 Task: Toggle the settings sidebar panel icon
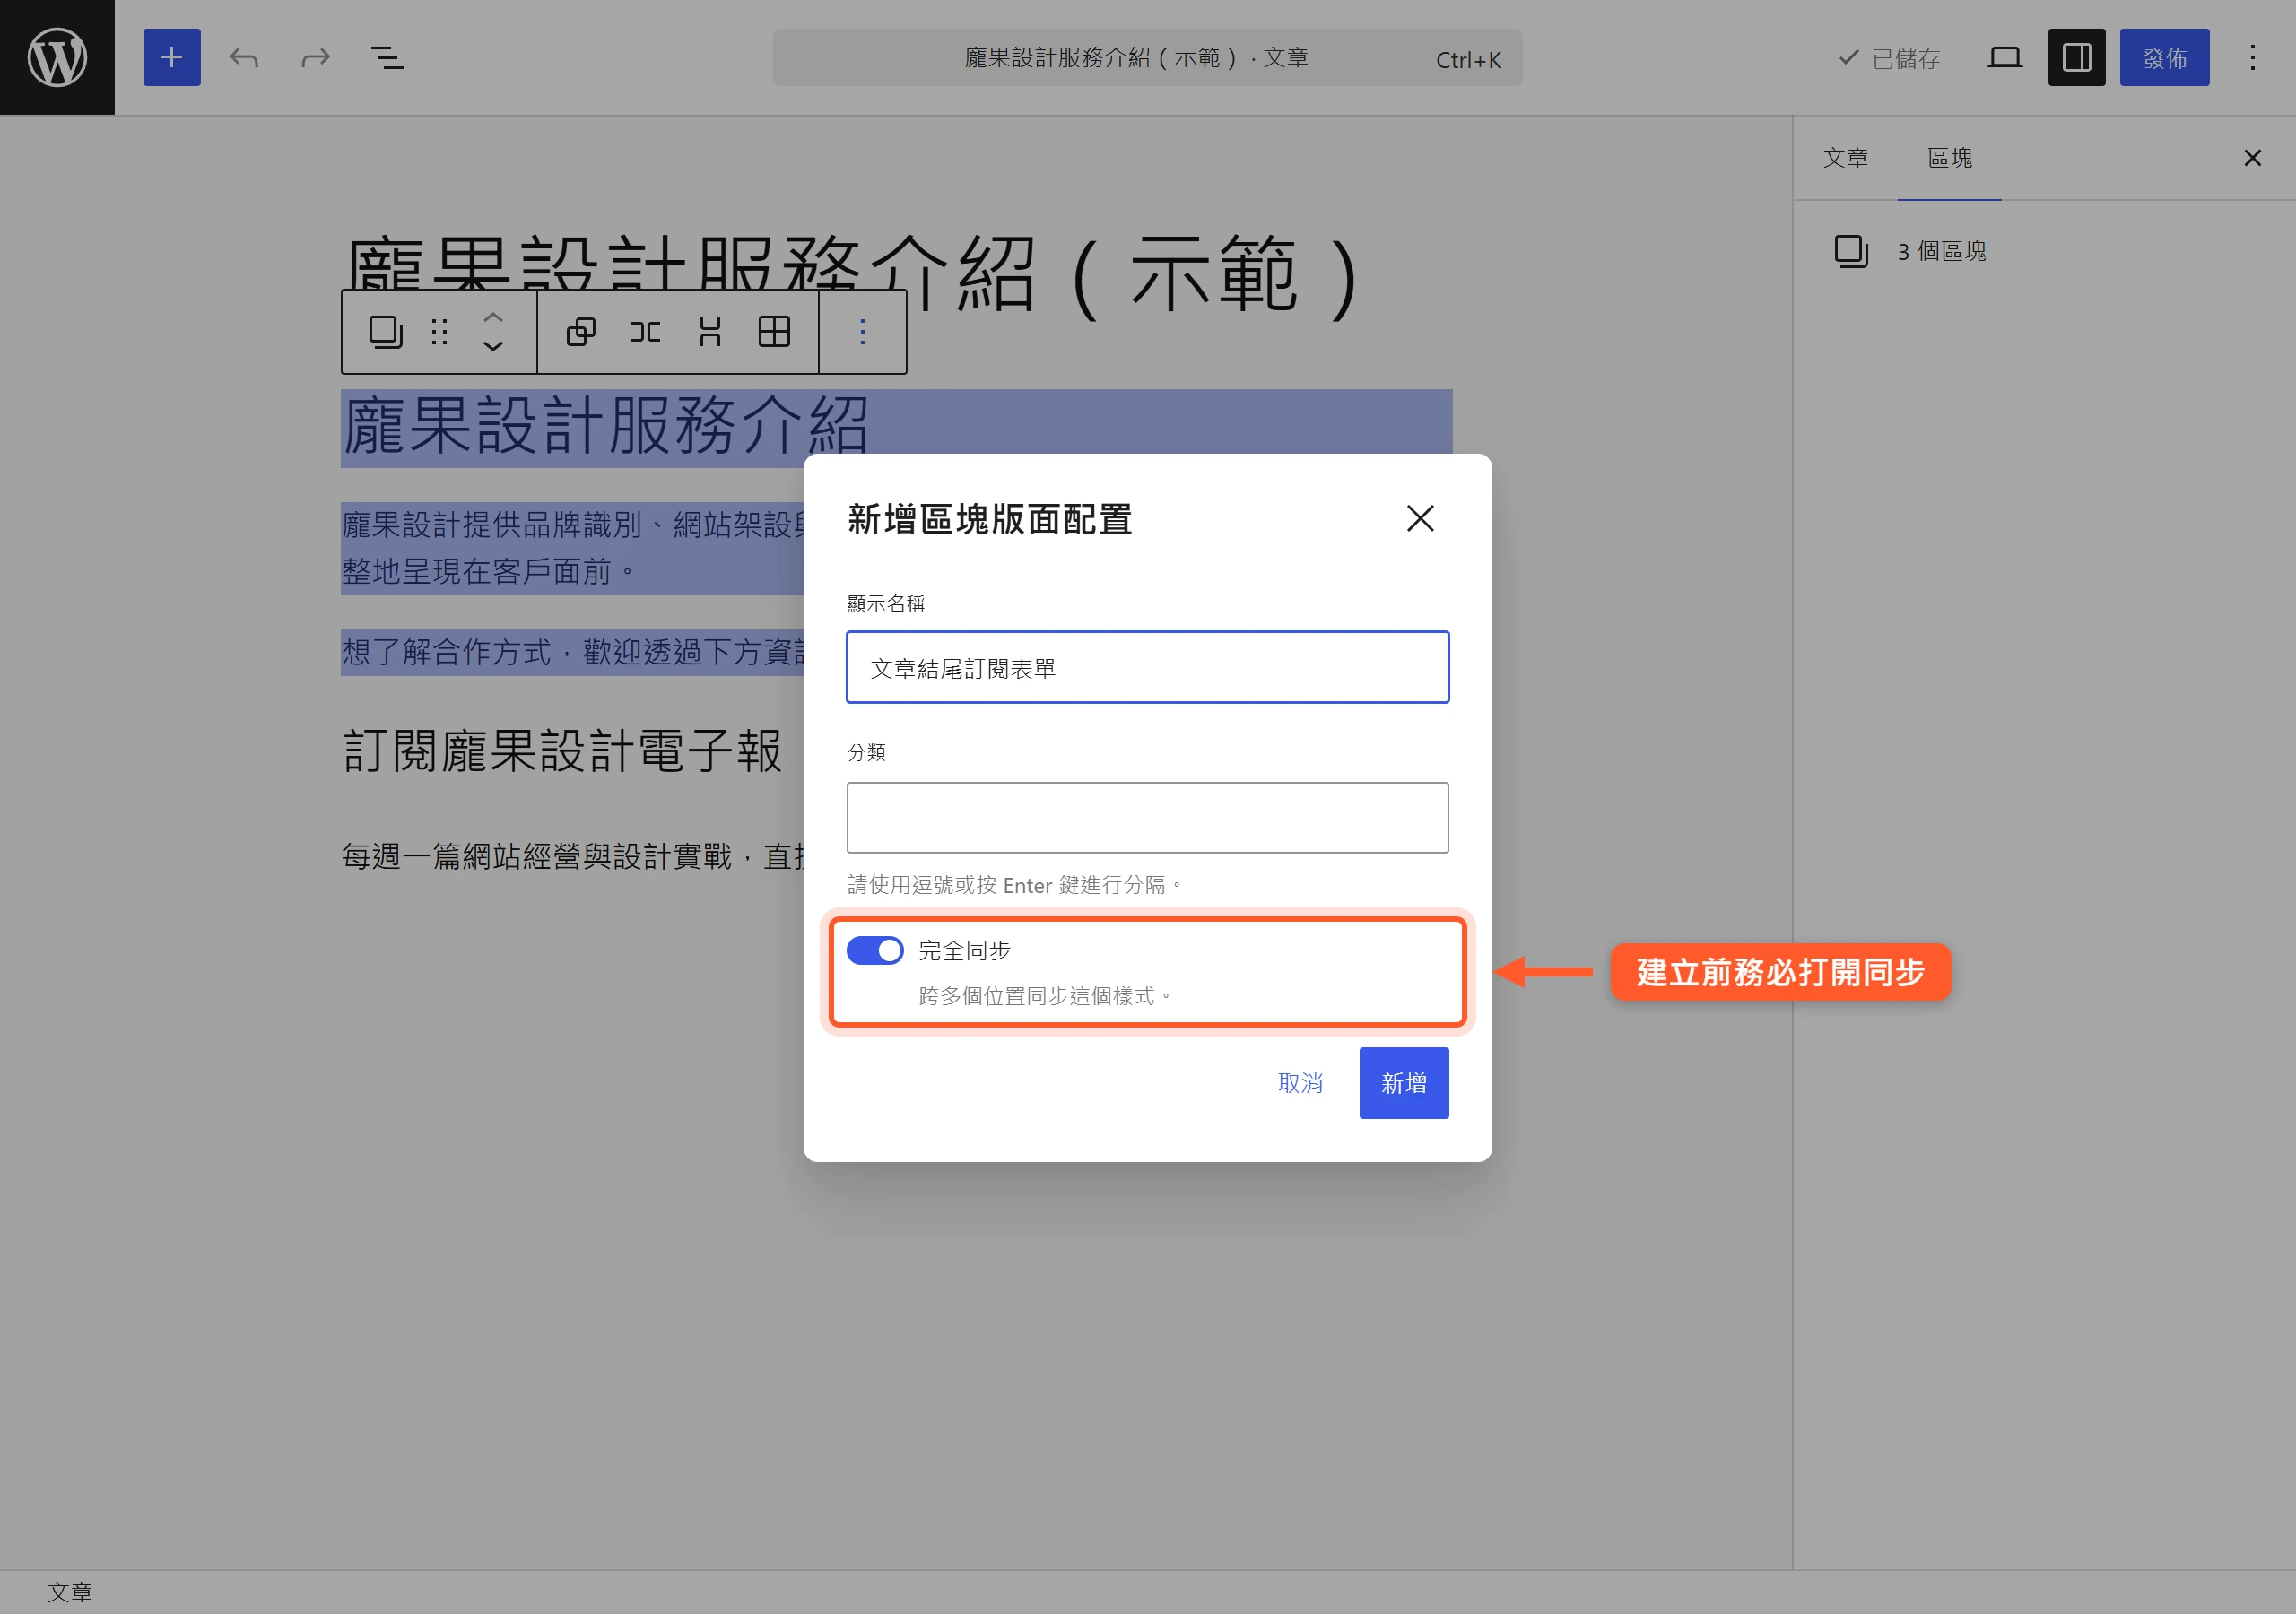click(x=2076, y=58)
